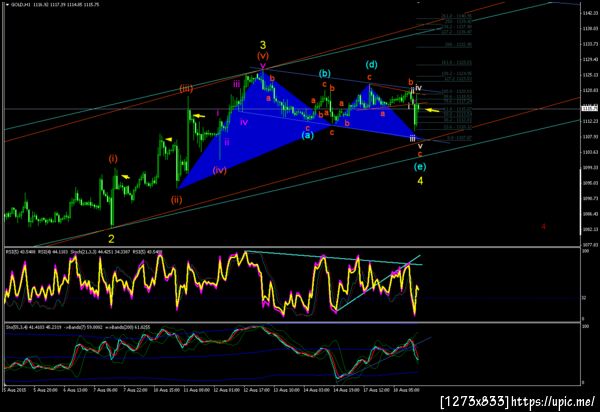Image resolution: width=600 pixels, height=412 pixels.
Task: Click the yellow arrow beside wave (i)
Action: pyautogui.click(x=126, y=177)
